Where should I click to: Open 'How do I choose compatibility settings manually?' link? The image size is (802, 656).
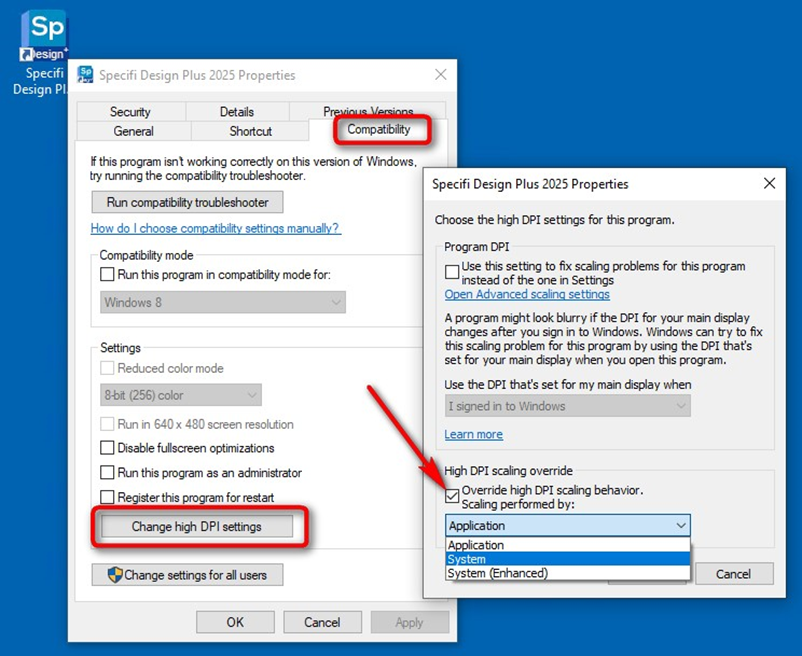pos(215,228)
